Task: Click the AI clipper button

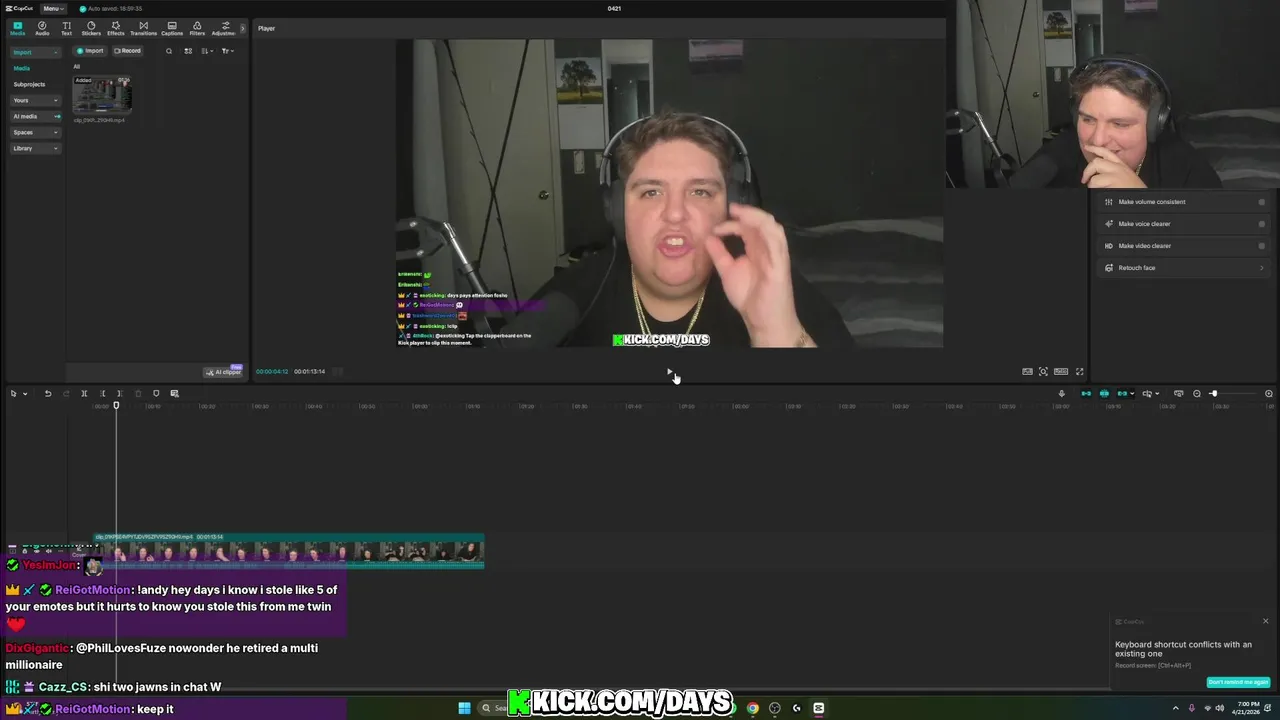Action: pos(224,372)
